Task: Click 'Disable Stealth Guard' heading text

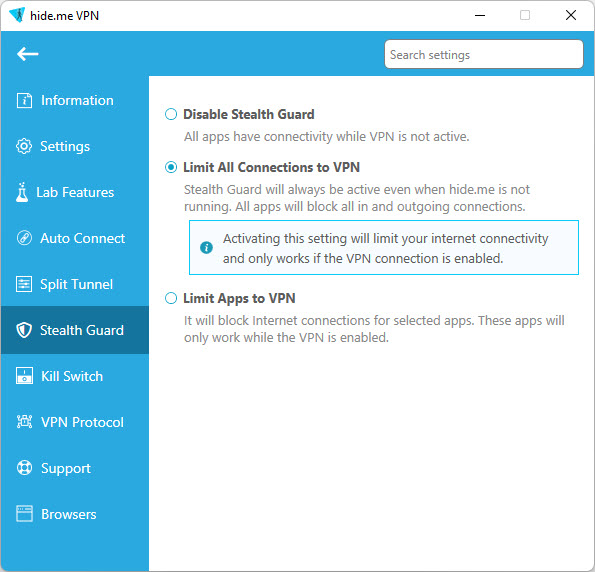Action: [249, 114]
